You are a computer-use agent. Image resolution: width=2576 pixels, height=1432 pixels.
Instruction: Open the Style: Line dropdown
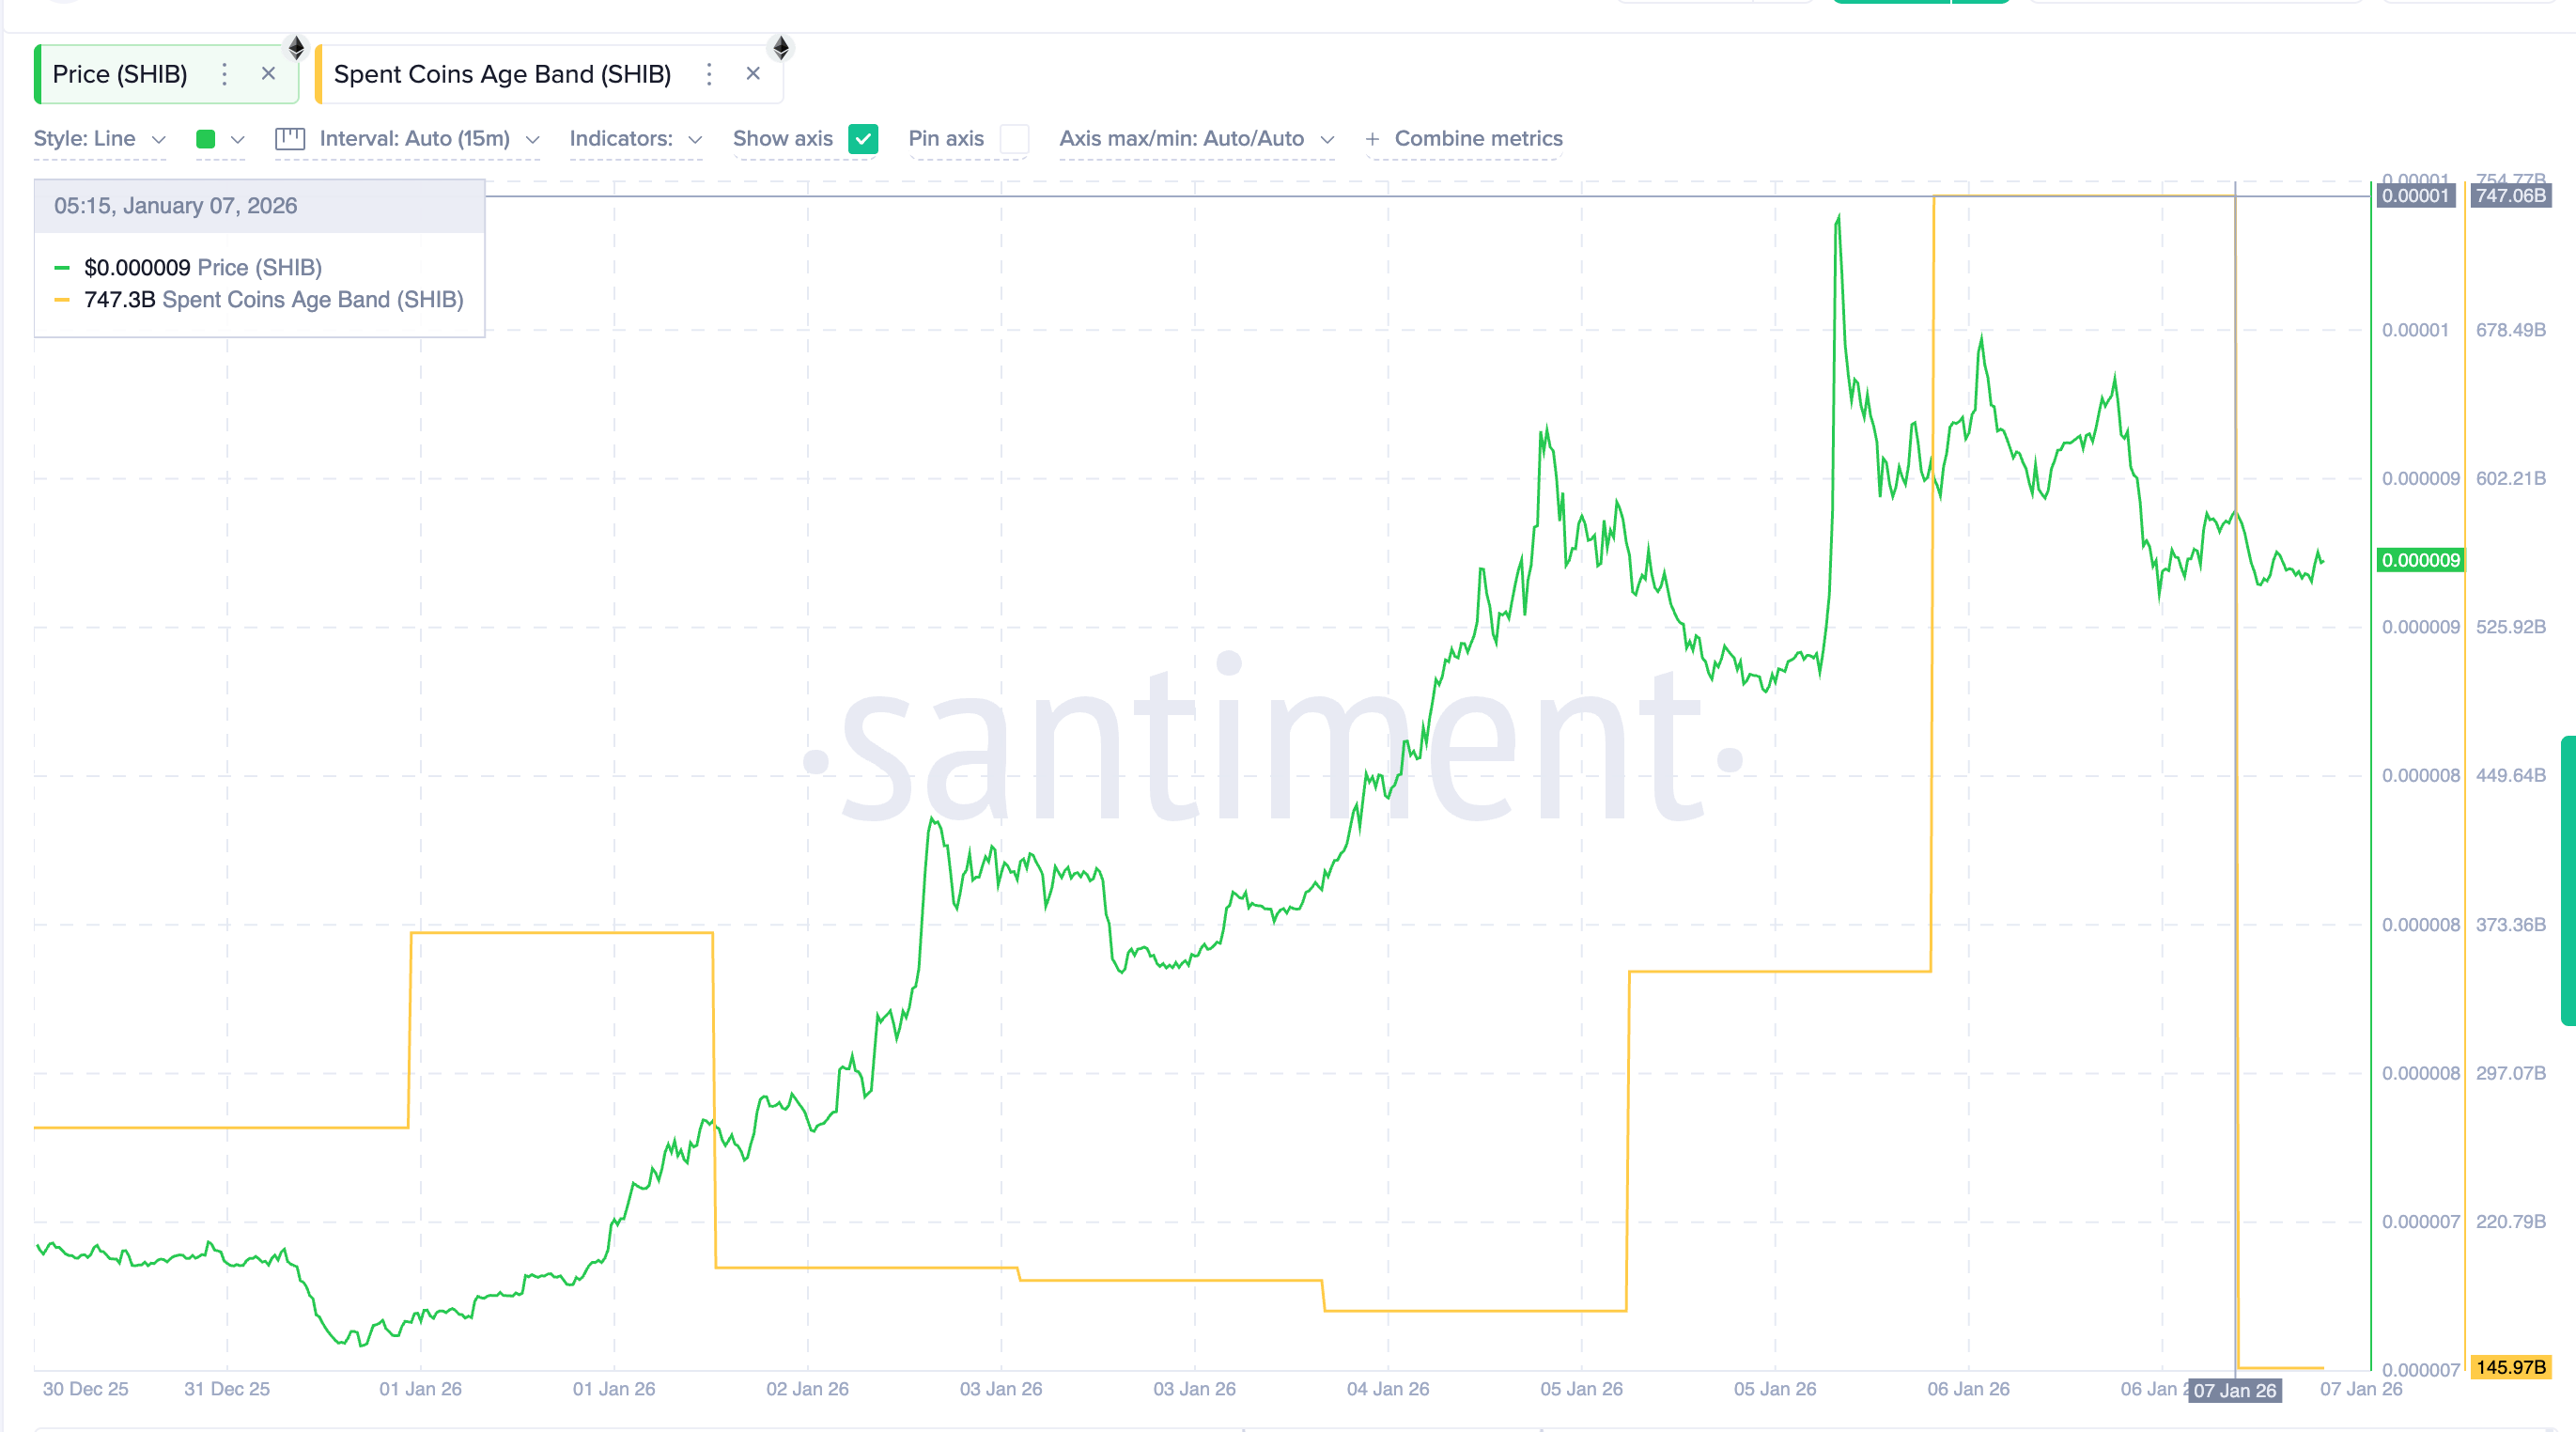pyautogui.click(x=99, y=139)
